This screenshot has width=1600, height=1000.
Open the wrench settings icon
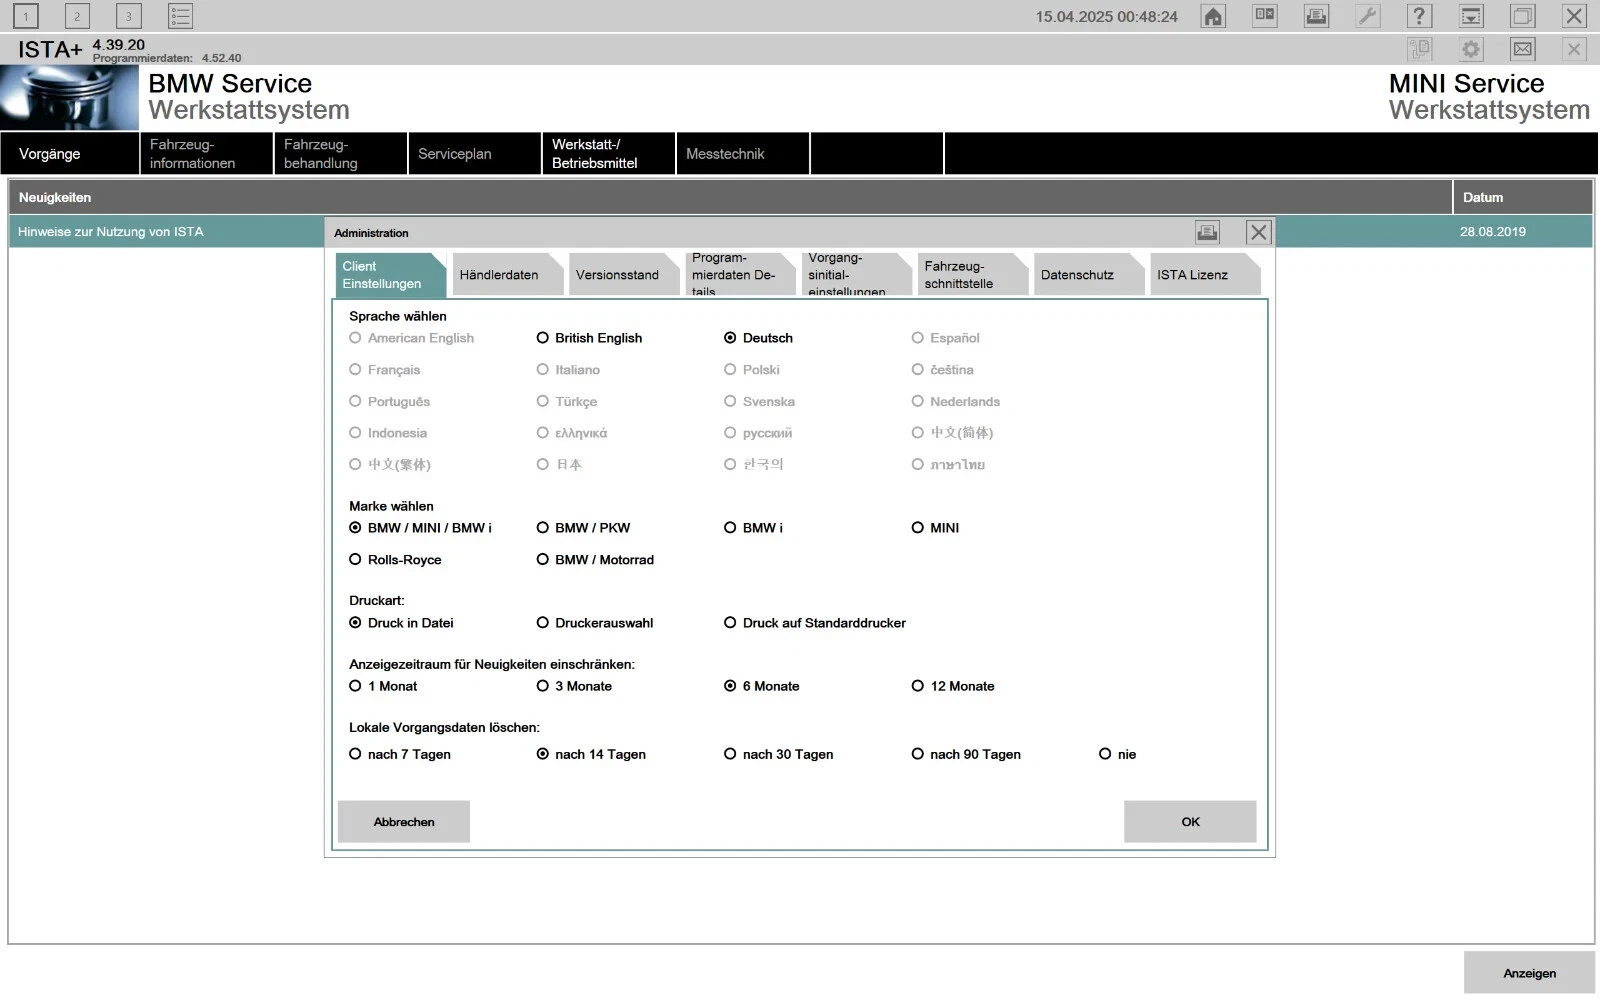click(1367, 16)
